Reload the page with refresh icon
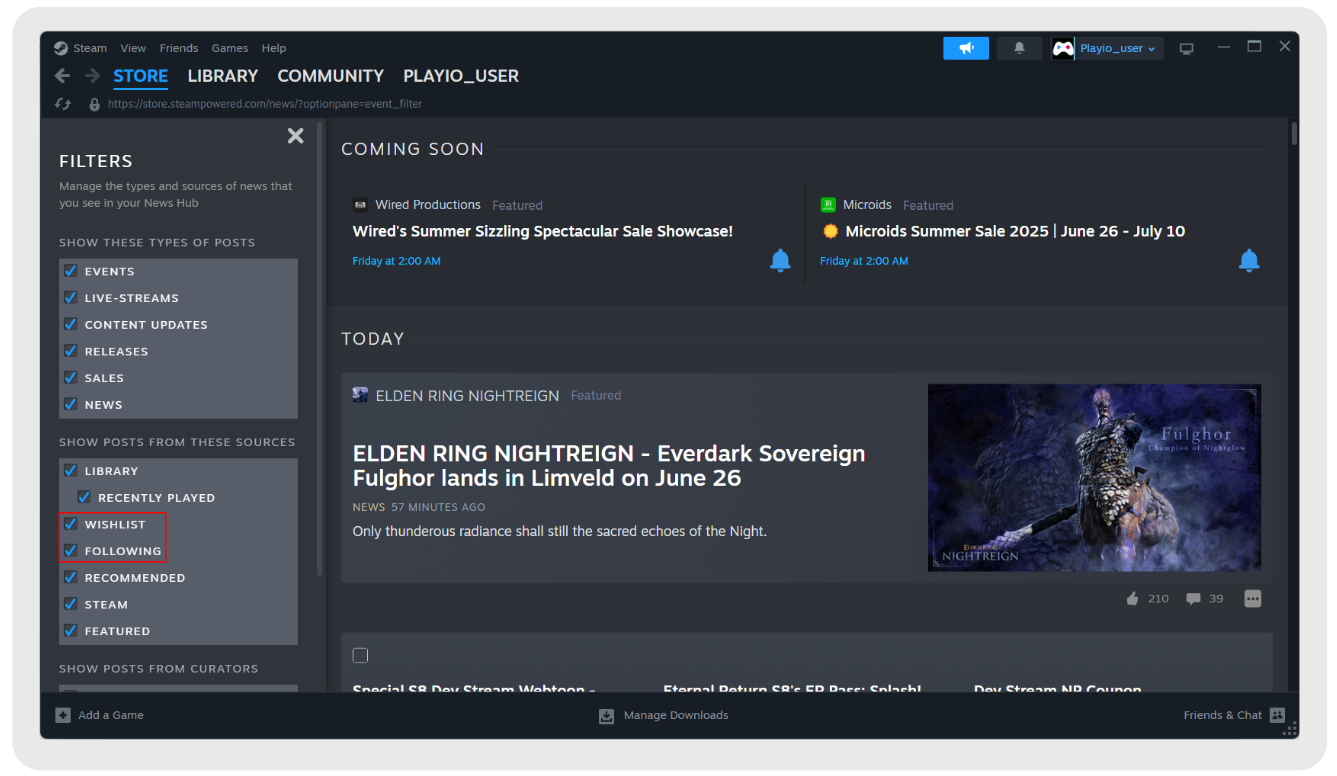 click(63, 104)
